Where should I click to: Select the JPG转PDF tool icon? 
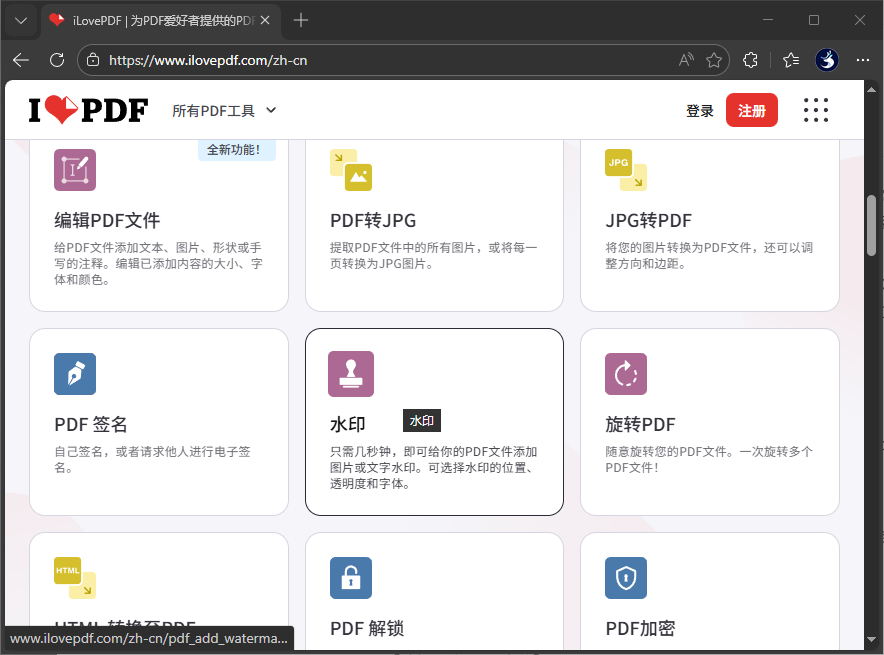coord(625,169)
